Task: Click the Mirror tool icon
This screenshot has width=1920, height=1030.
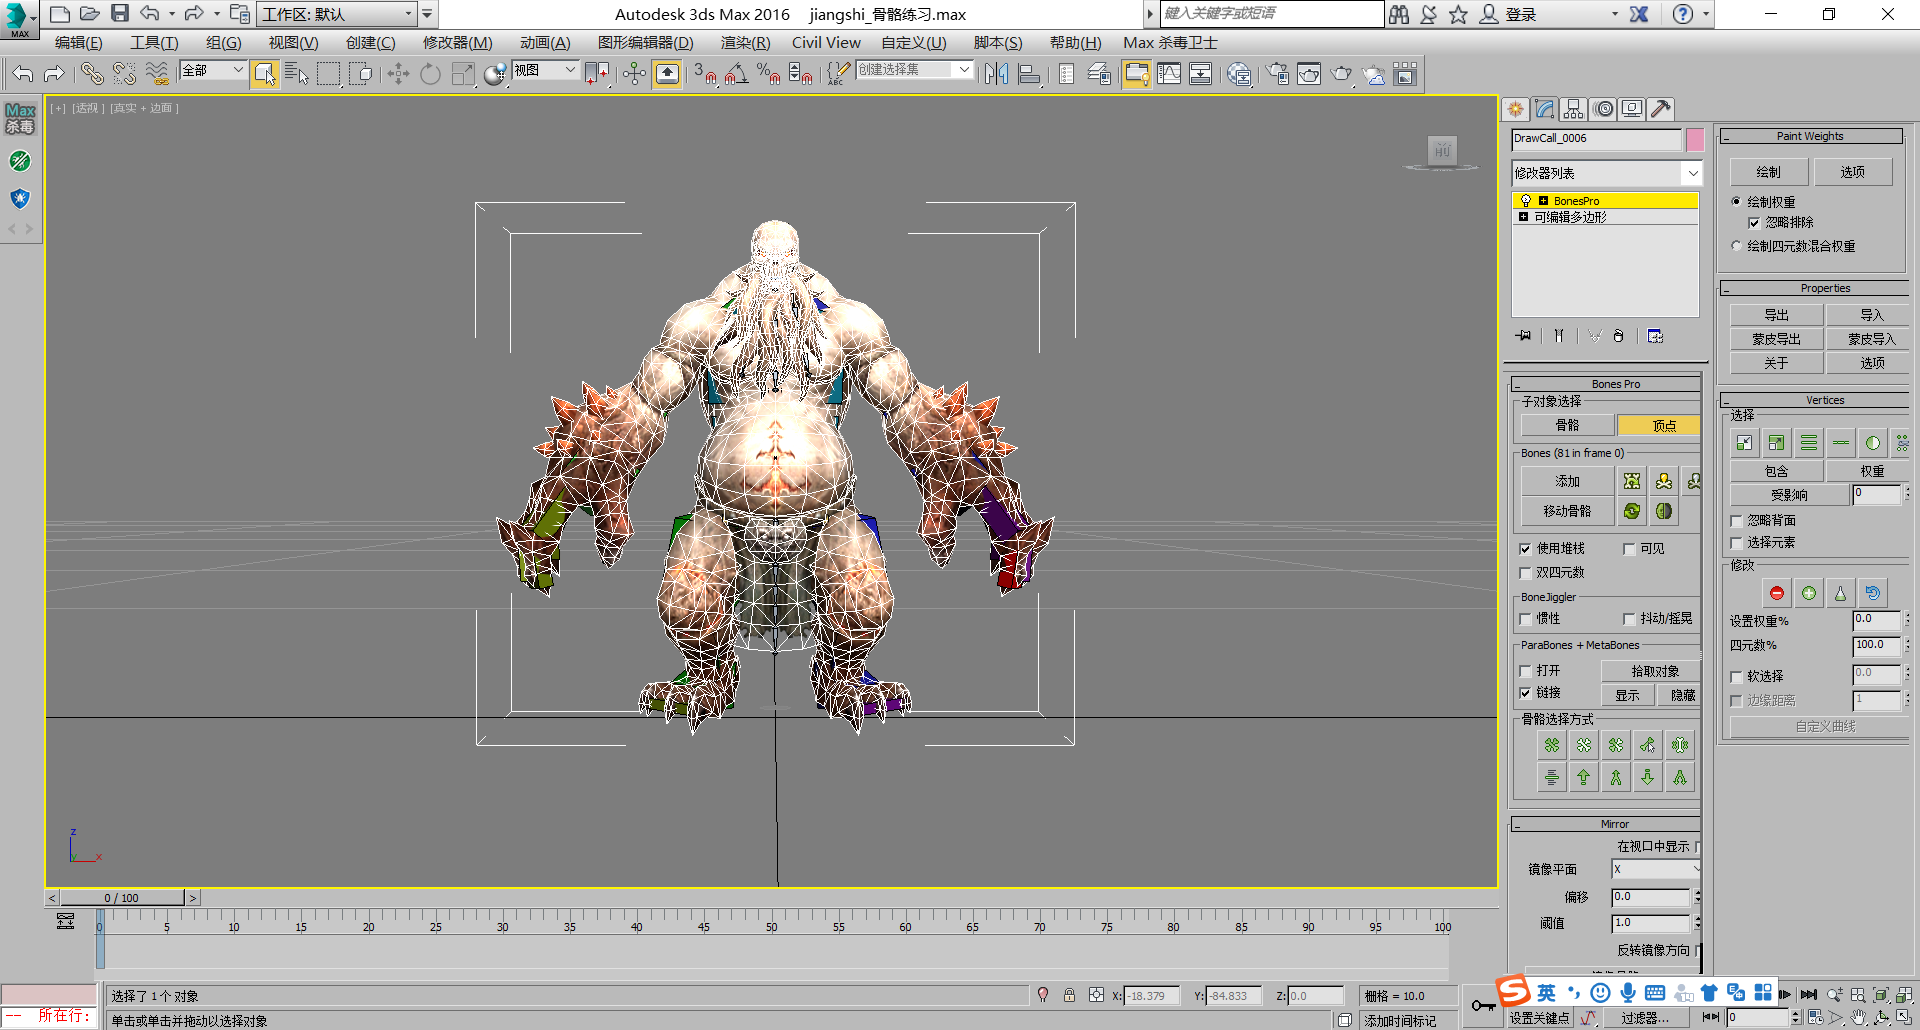Action: pyautogui.click(x=996, y=73)
